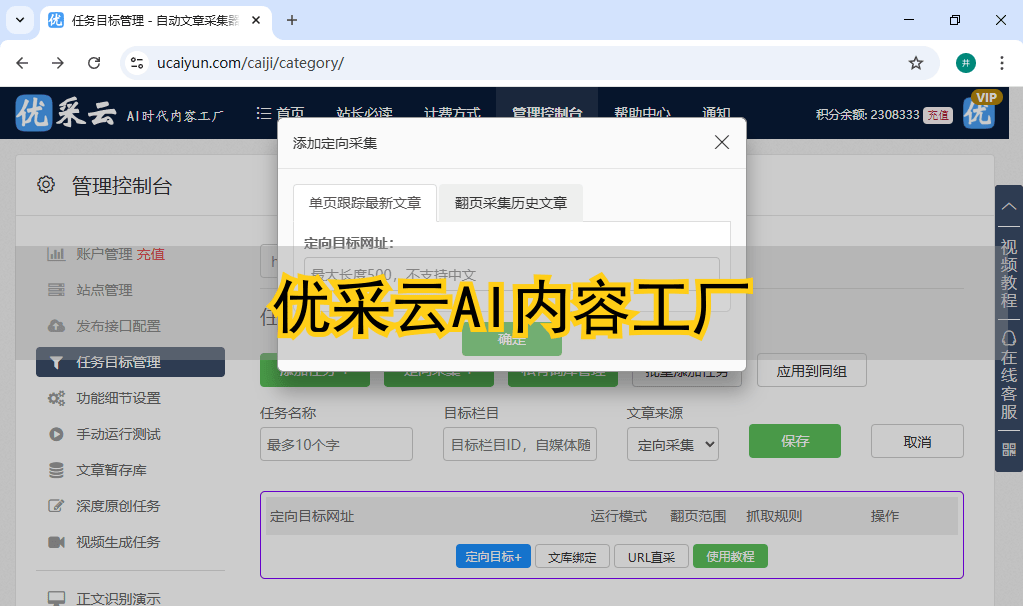Viewport: 1023px width, 606px height.
Task: Open the 文章来源 dropdown
Action: [672, 444]
